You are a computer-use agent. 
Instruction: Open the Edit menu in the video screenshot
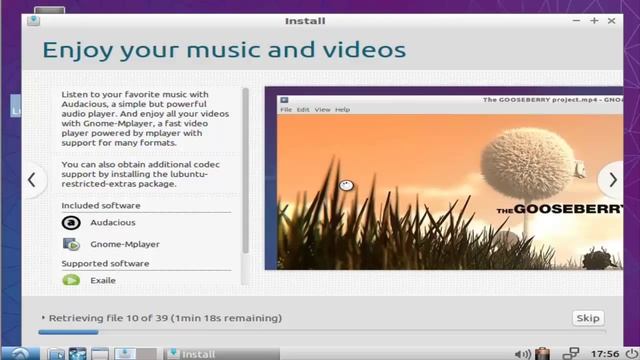tap(303, 109)
